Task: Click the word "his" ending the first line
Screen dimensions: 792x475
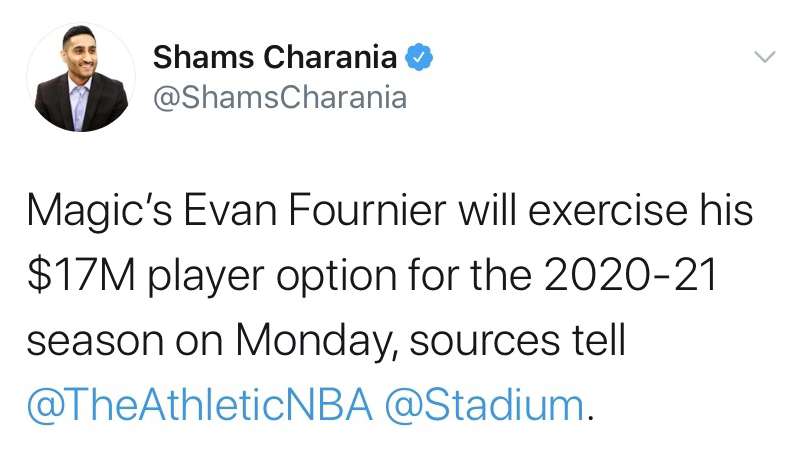Action: coord(726,210)
